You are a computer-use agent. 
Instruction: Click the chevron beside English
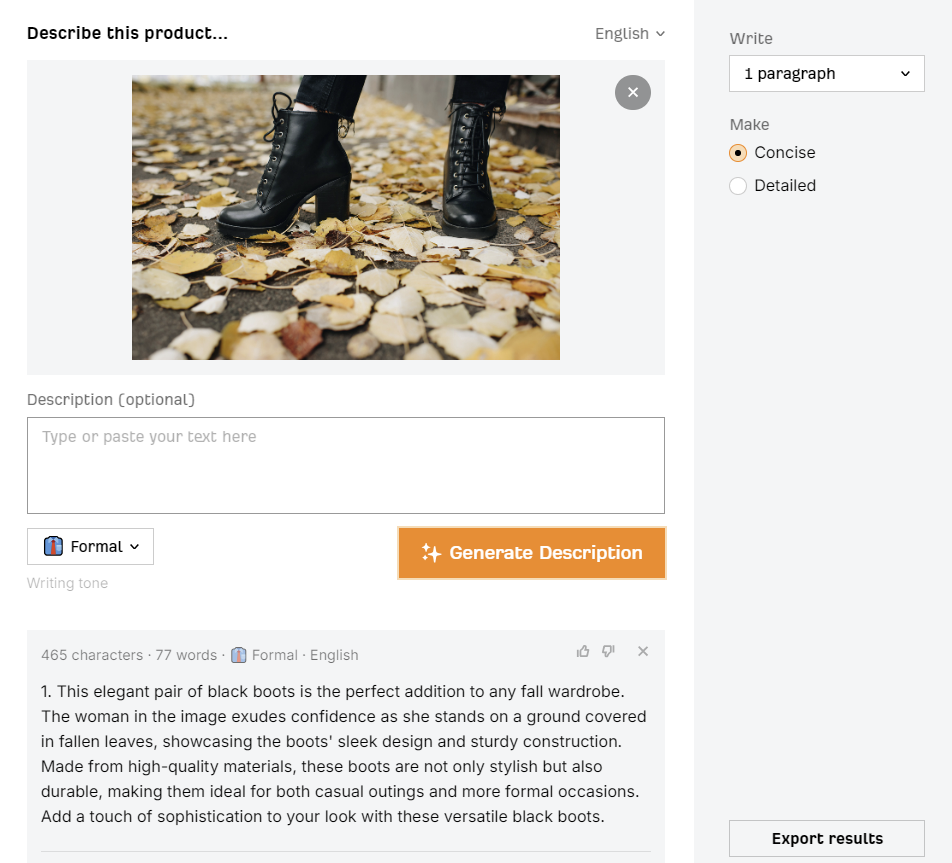pos(660,34)
